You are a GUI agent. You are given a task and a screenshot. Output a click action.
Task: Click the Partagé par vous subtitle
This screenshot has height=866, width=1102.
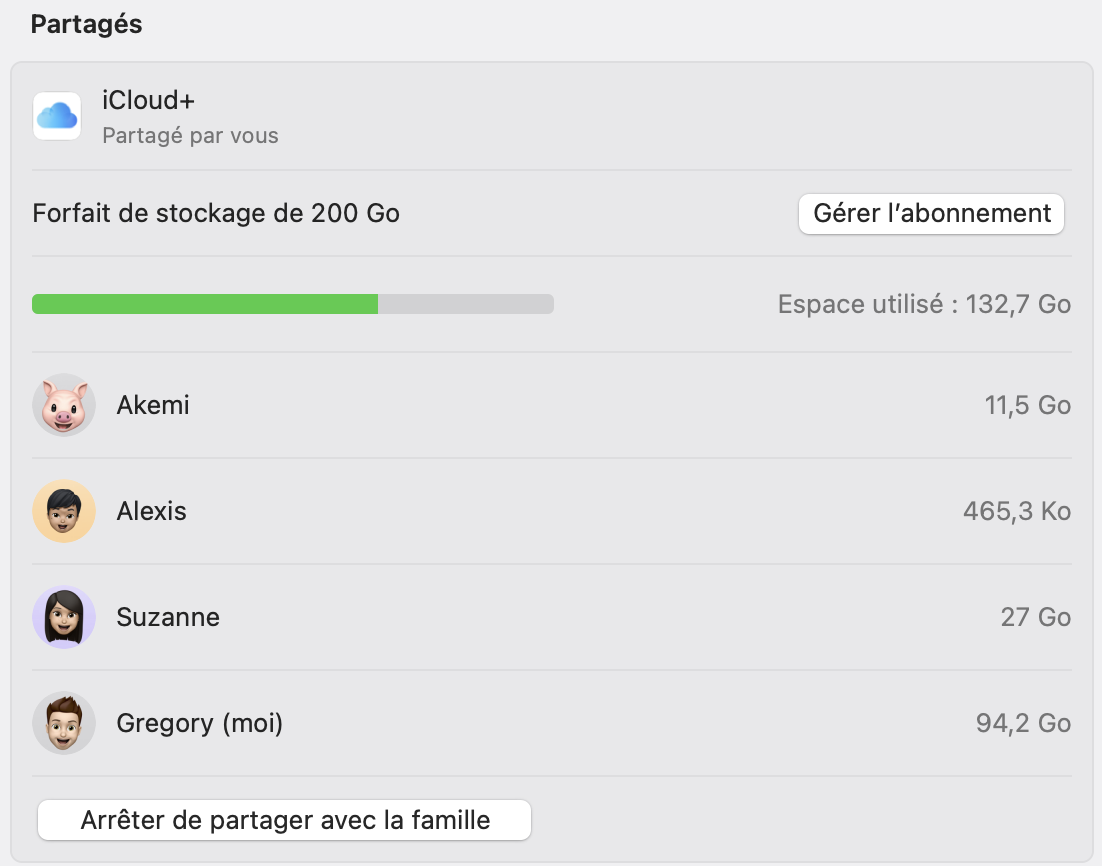(x=190, y=135)
